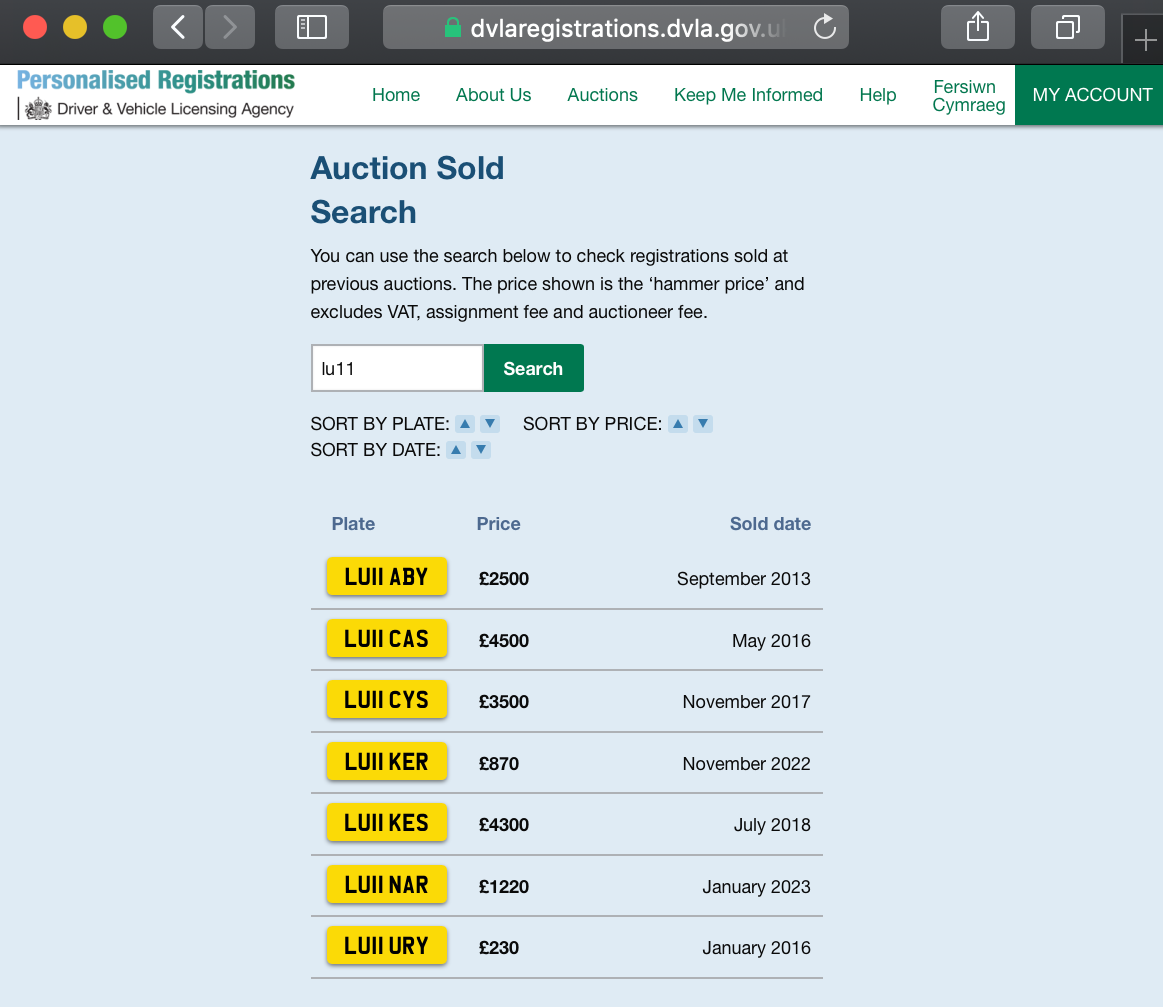
Task: Sort by plate descending arrow
Action: click(x=490, y=423)
